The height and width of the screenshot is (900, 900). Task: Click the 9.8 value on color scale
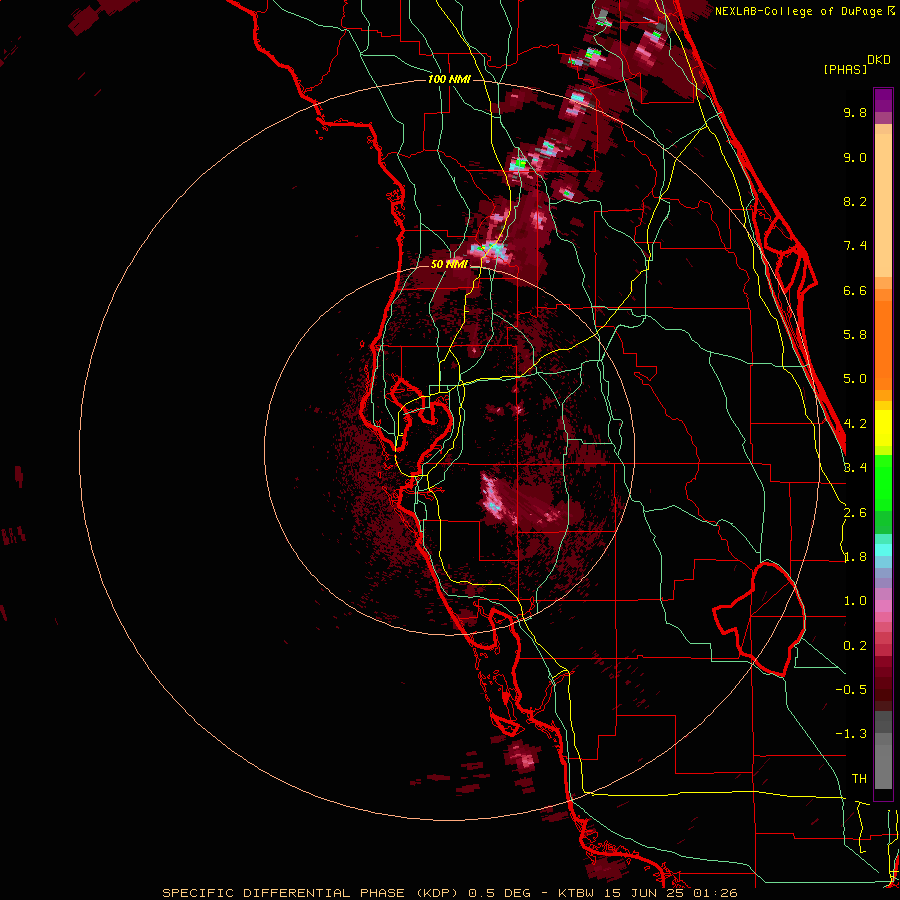click(x=855, y=112)
